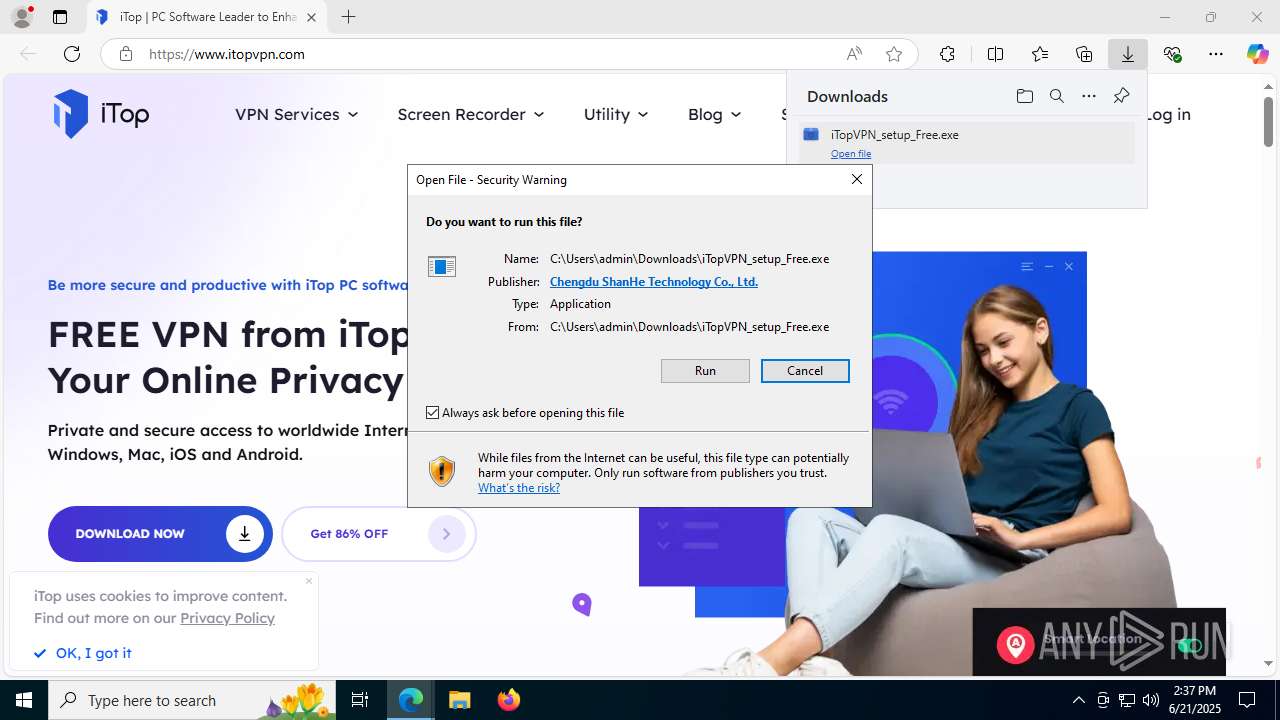Click the iTop logo on the website

click(101, 114)
